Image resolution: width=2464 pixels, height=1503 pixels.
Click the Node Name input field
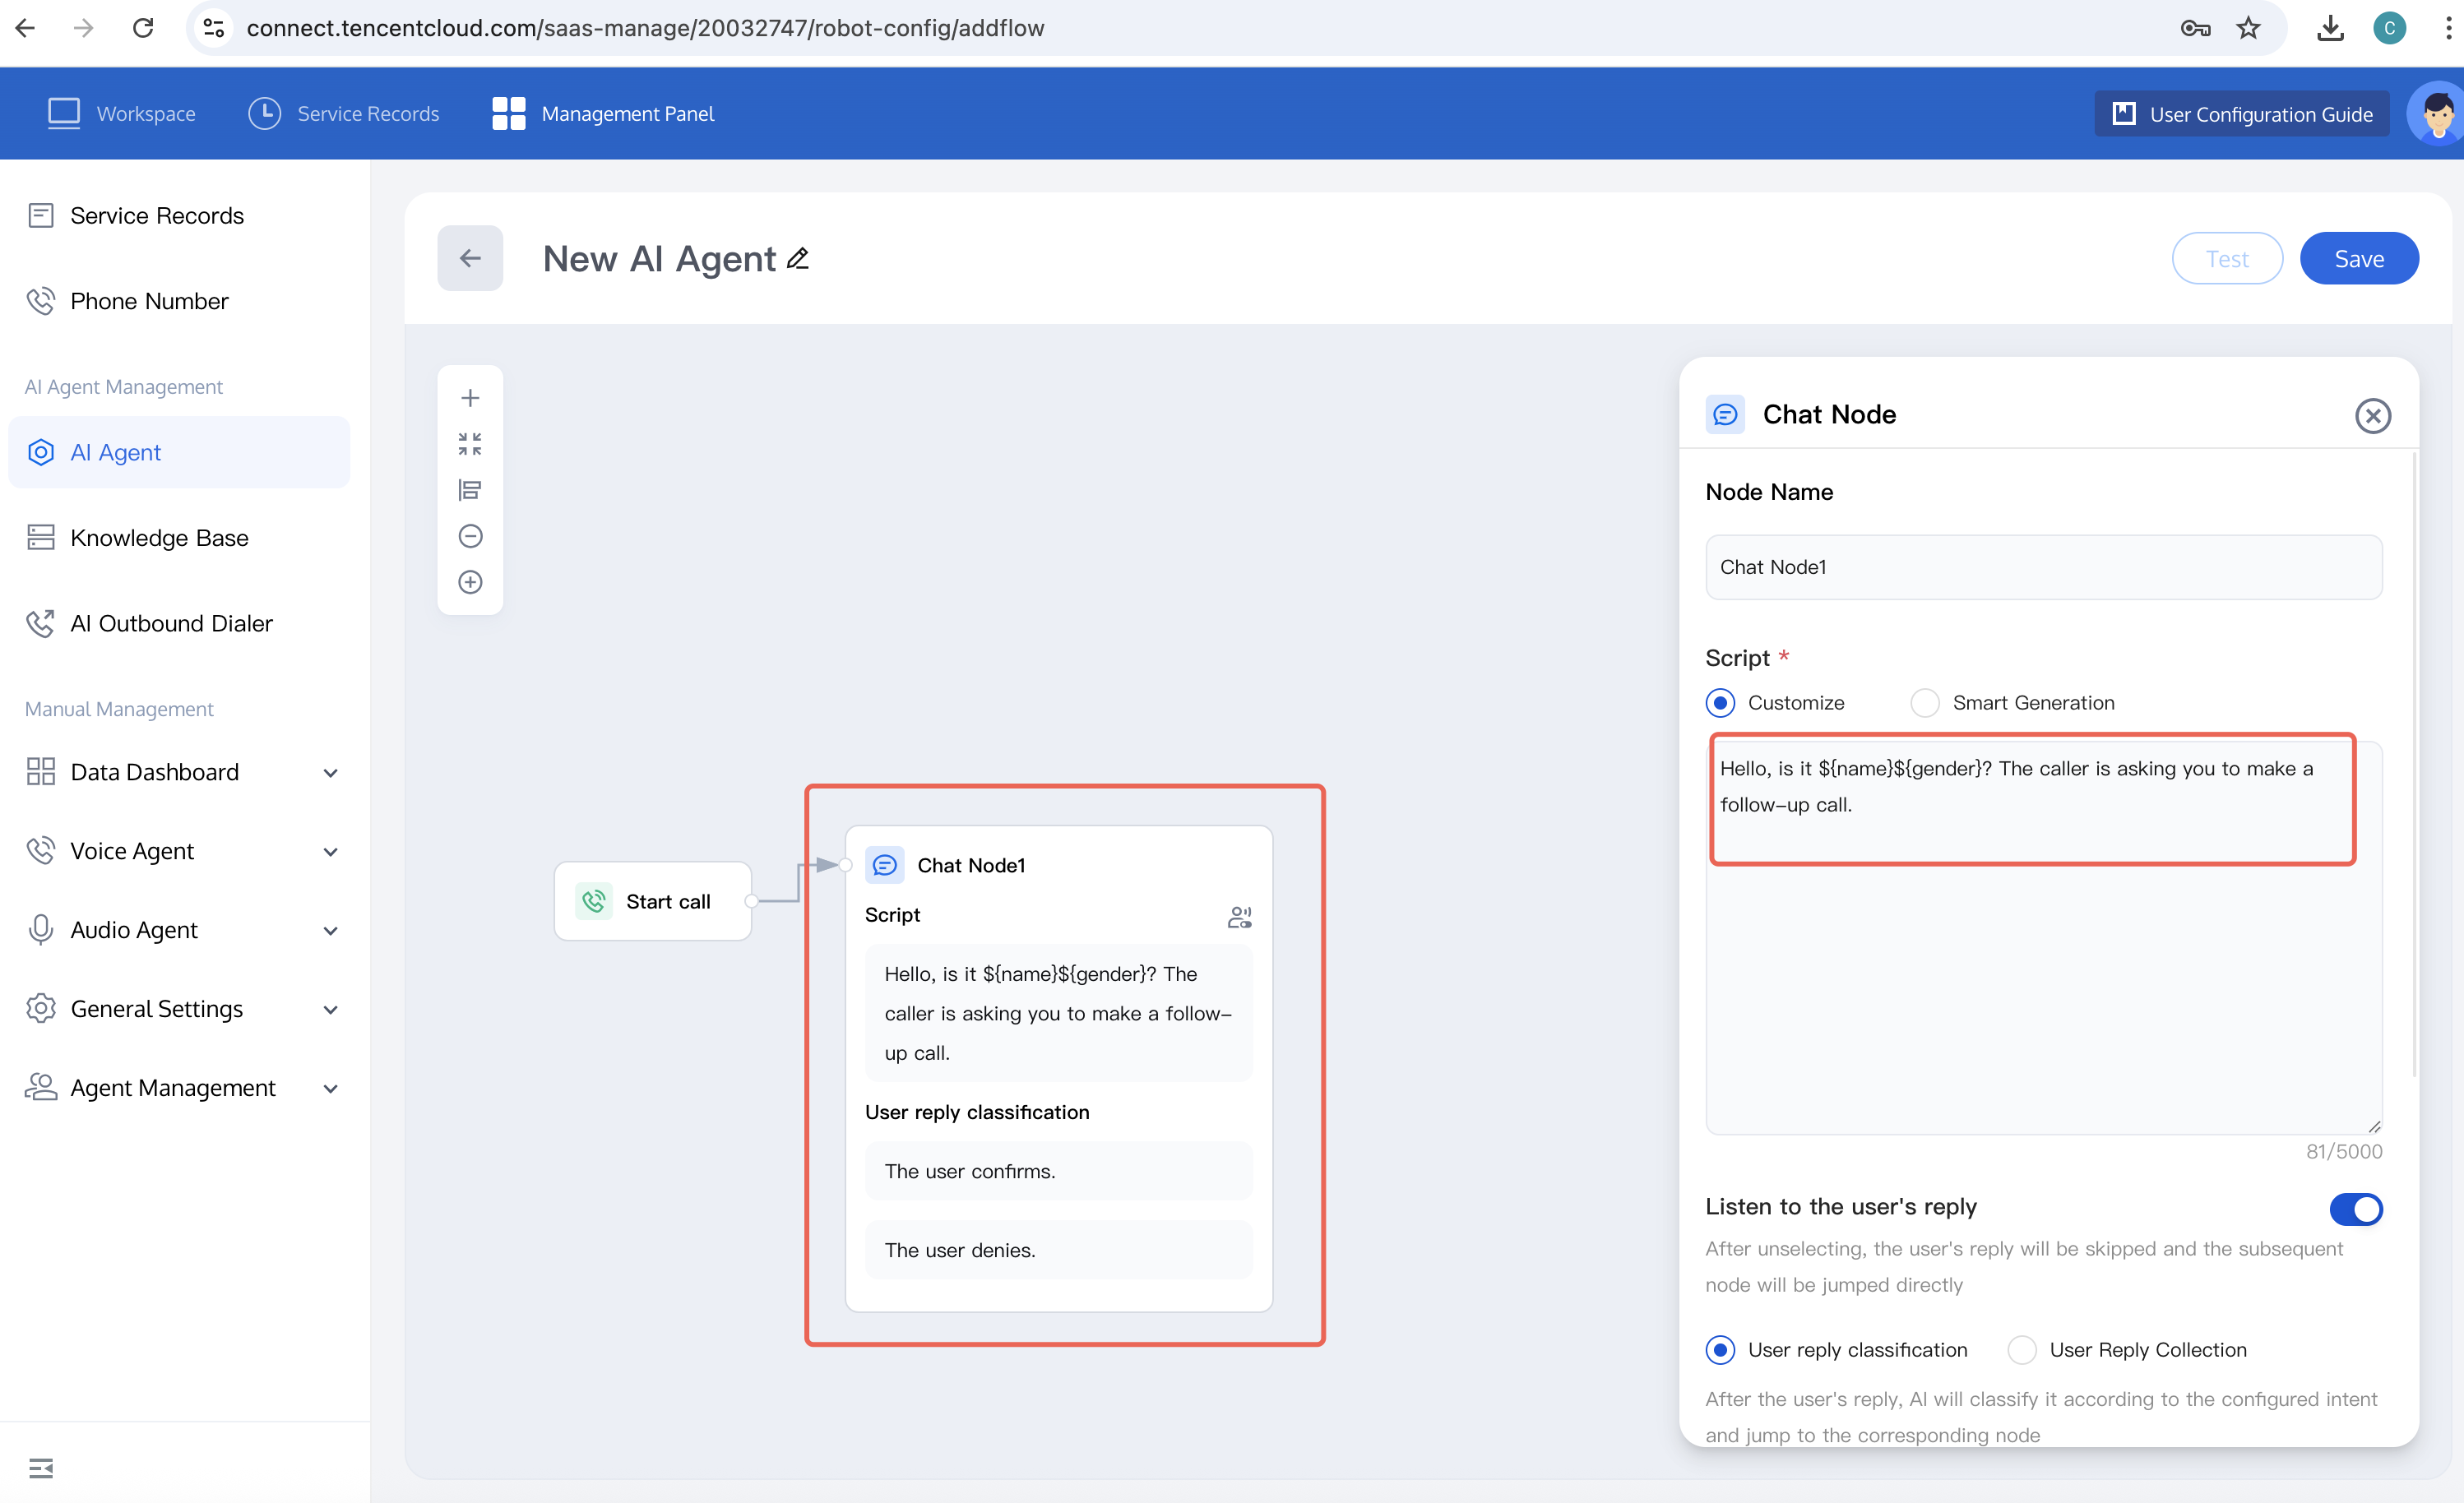[x=2043, y=567]
